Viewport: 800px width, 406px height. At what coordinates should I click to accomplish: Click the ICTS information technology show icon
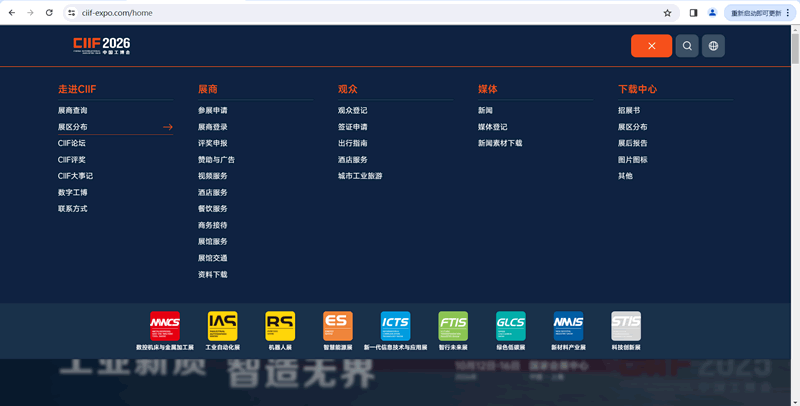395,325
